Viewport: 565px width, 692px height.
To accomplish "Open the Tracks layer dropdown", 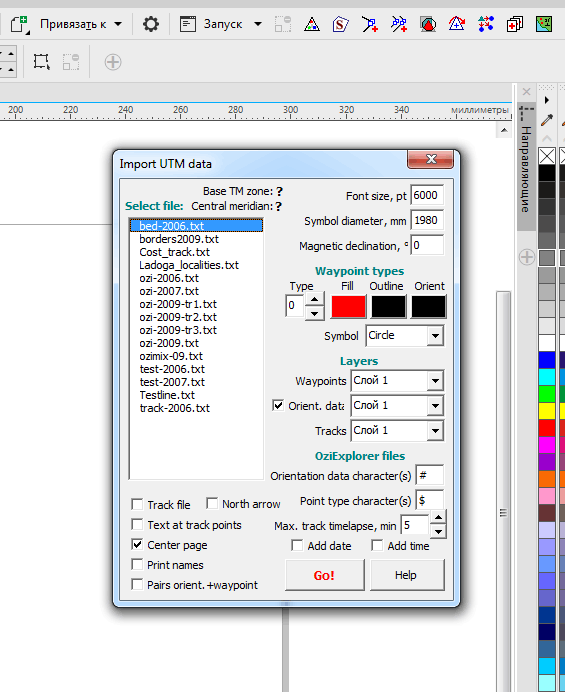I will [x=435, y=431].
